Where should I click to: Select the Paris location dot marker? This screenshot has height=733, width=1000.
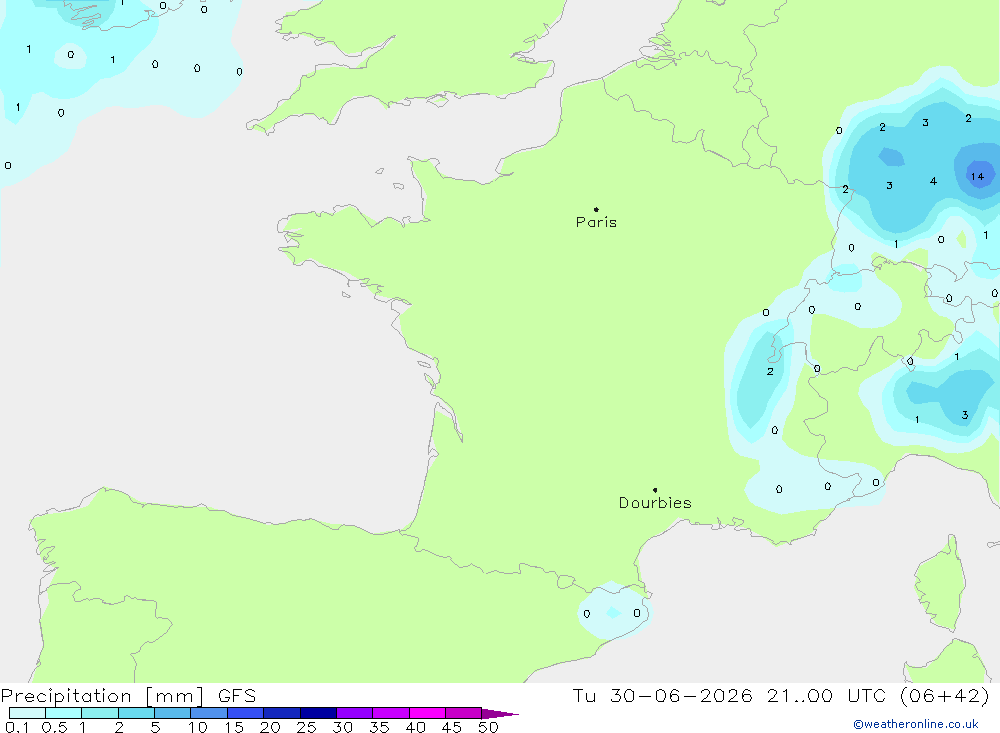tap(596, 209)
